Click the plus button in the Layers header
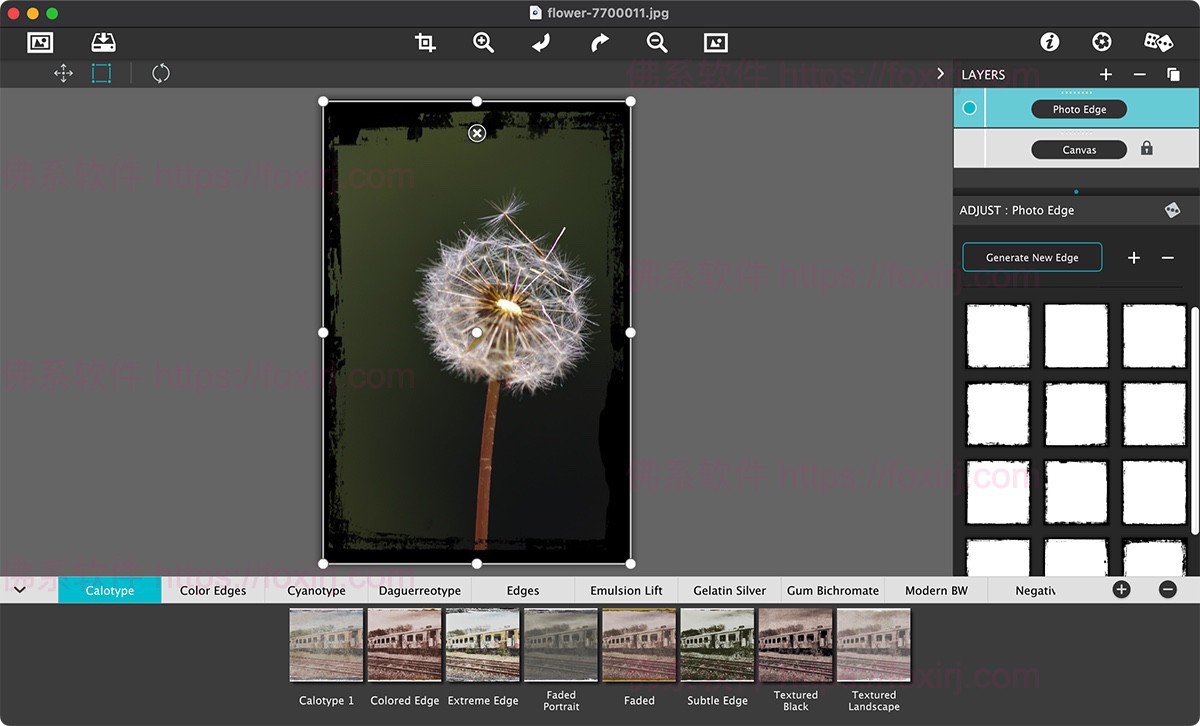 tap(1105, 74)
